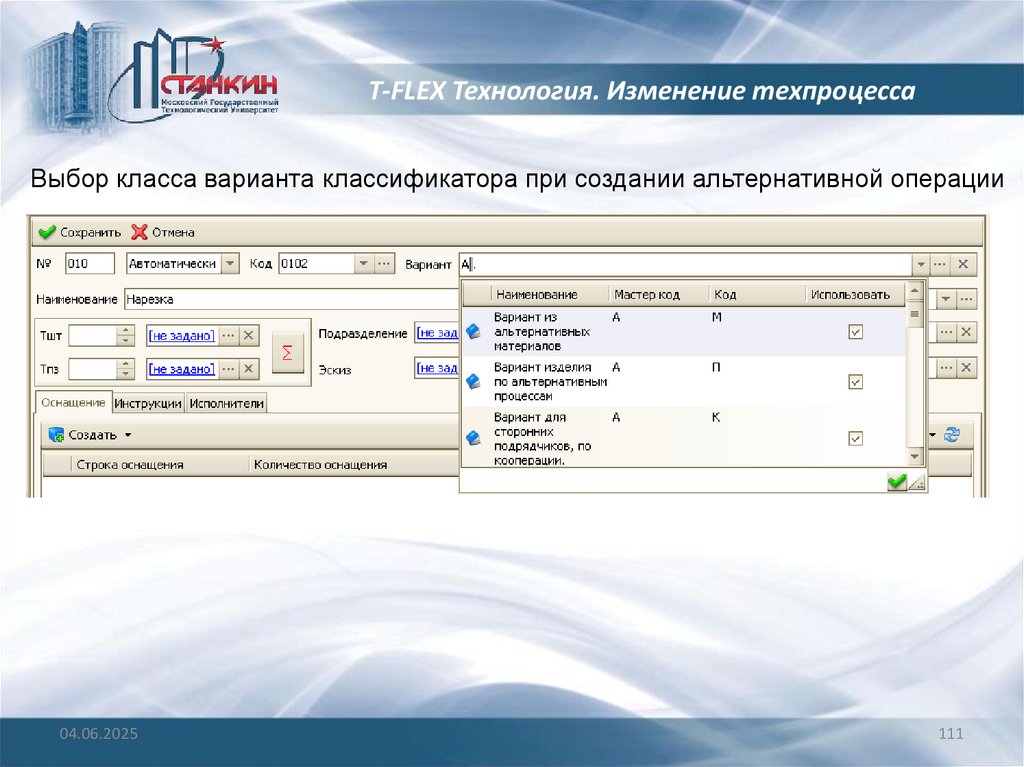Click the Тшт numeric input field
1024x767 pixels.
point(93,336)
